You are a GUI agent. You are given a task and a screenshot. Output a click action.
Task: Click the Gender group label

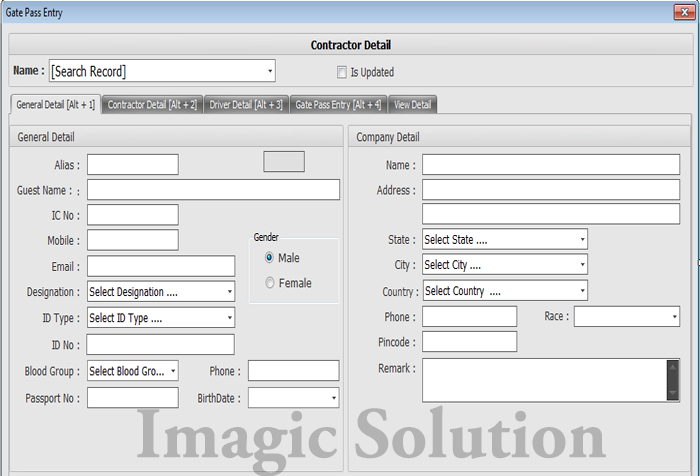(x=266, y=237)
